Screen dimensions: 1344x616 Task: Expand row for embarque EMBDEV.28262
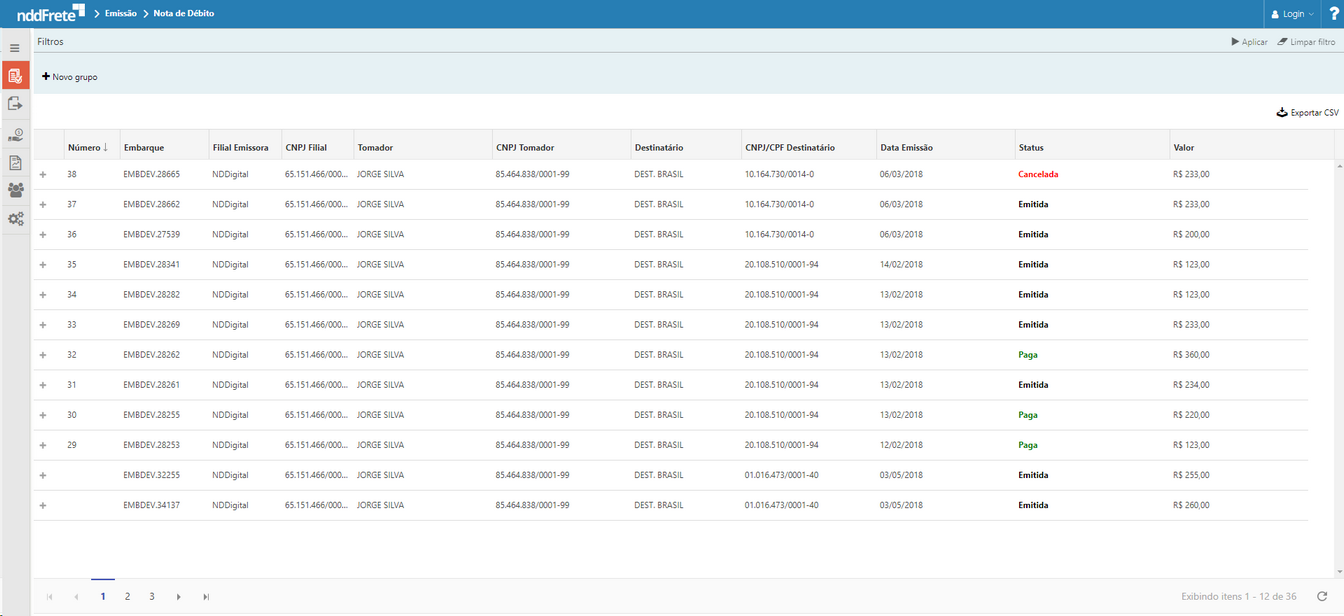coord(43,355)
